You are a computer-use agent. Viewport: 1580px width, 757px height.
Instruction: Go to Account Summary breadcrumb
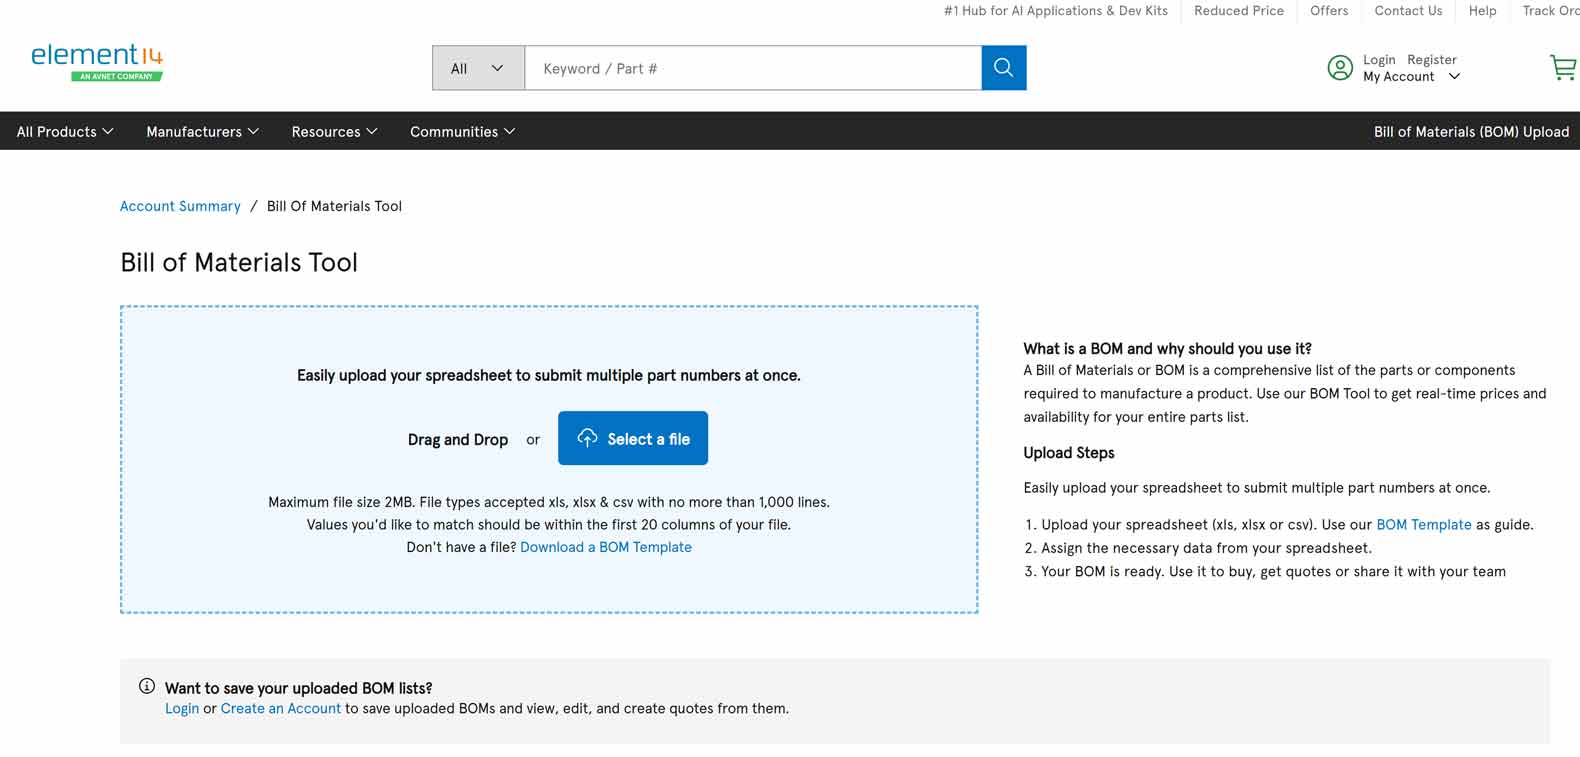(x=180, y=206)
